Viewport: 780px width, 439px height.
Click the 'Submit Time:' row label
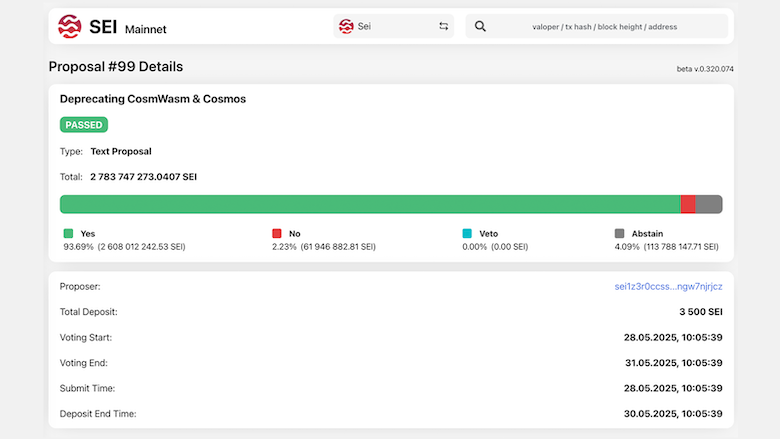[x=87, y=388]
